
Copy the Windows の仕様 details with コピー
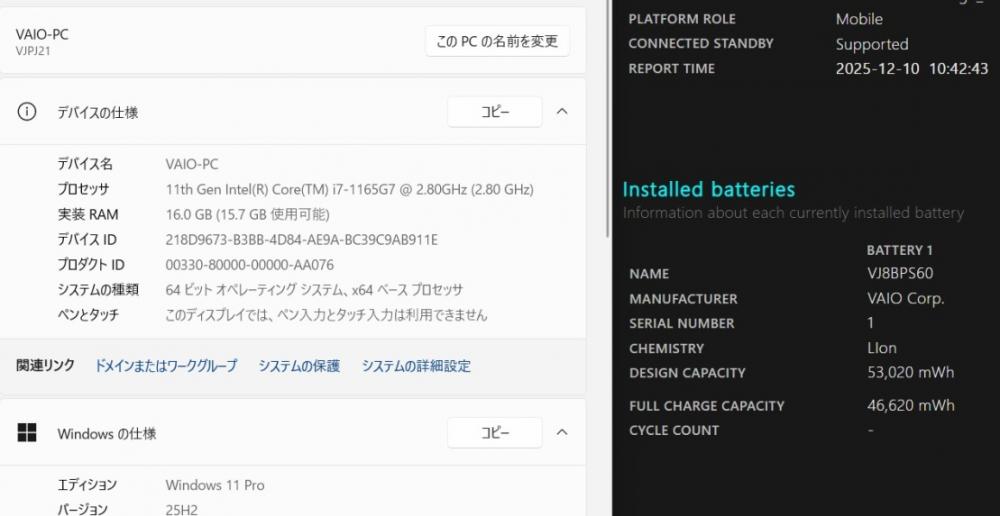(x=494, y=433)
